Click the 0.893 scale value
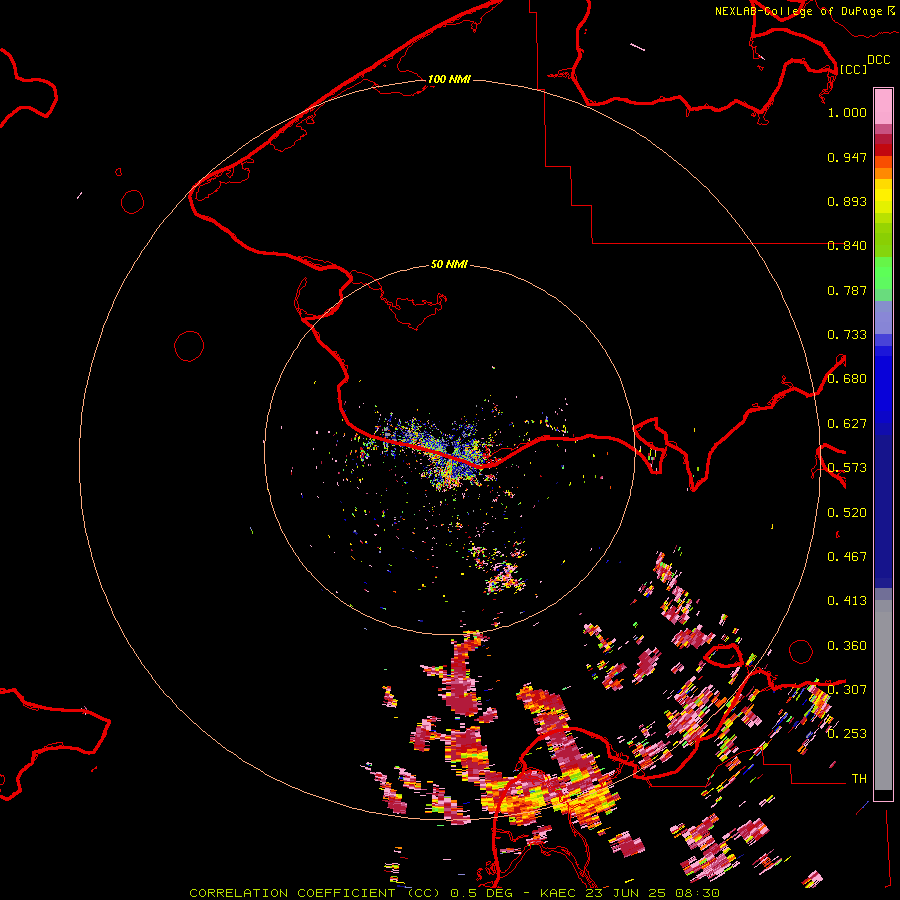Image resolution: width=900 pixels, height=900 pixels. tap(847, 201)
